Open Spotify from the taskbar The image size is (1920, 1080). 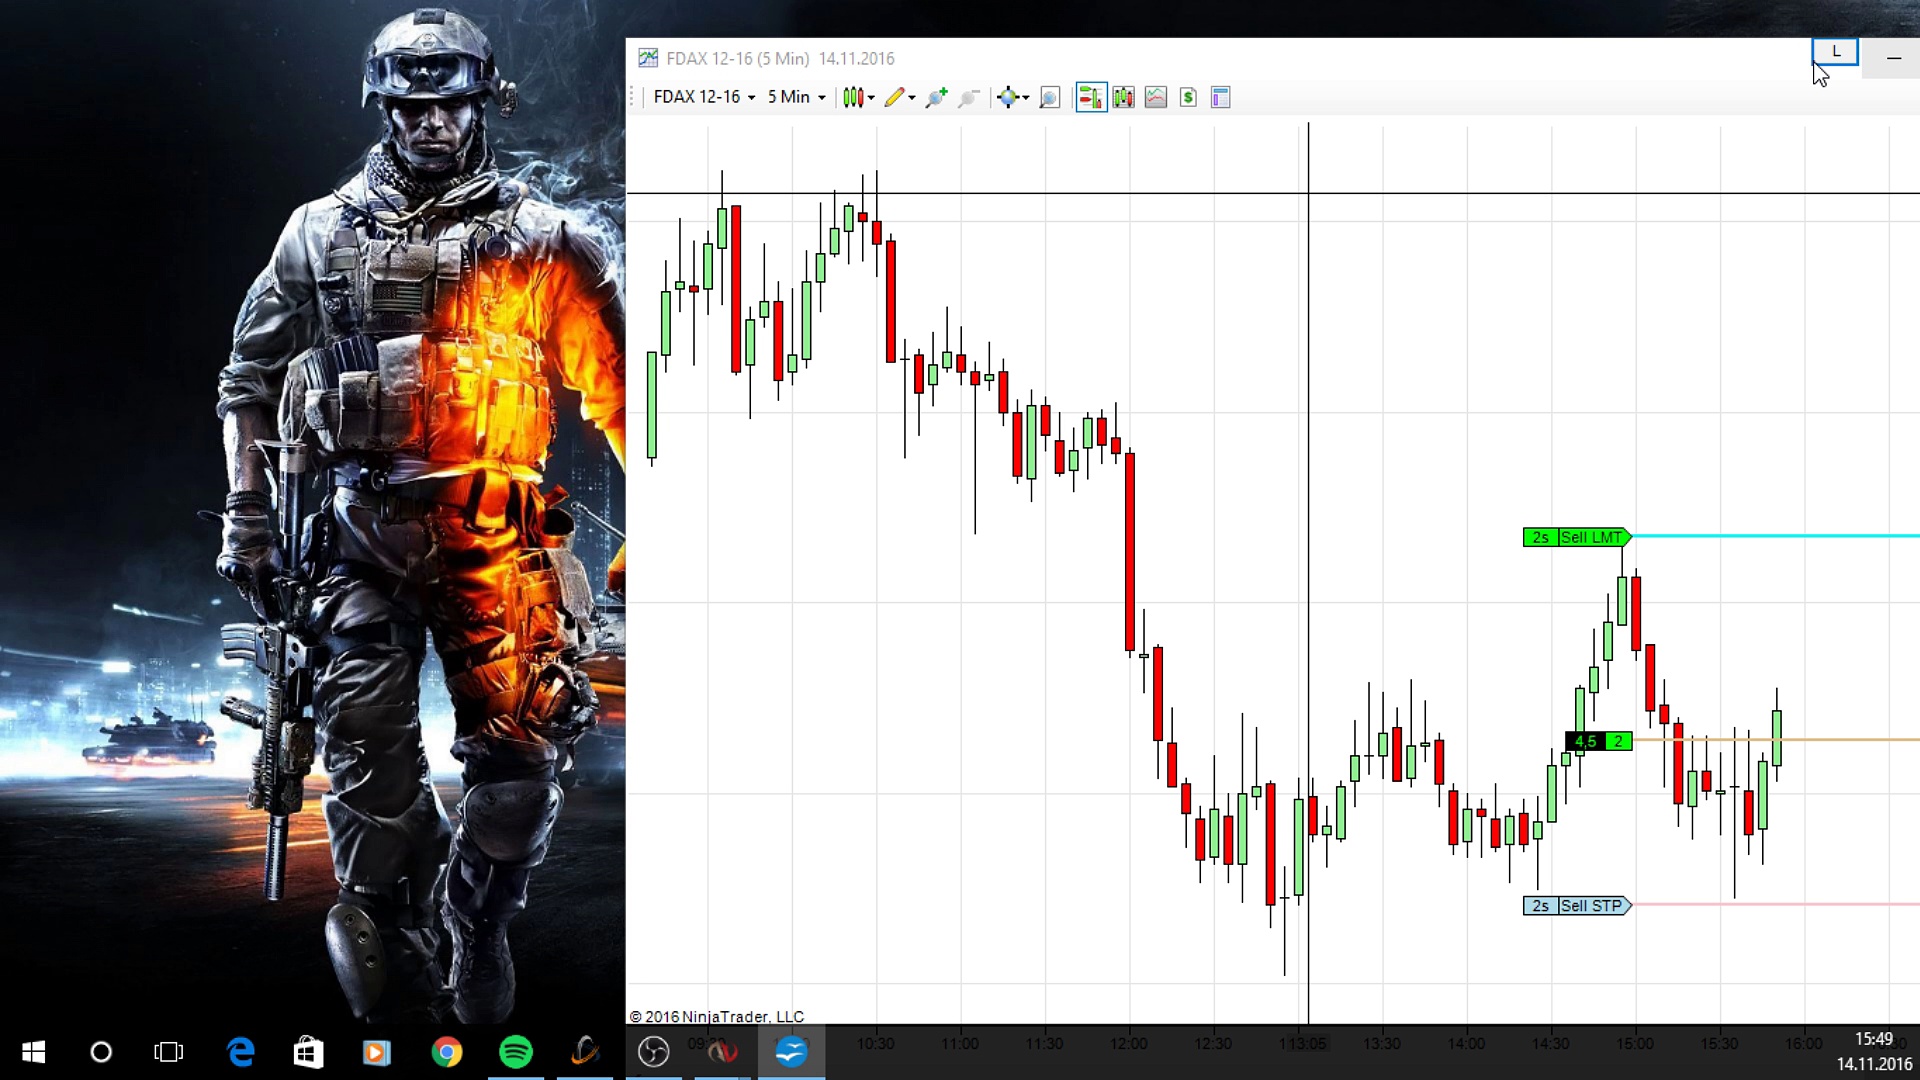[x=516, y=1052]
